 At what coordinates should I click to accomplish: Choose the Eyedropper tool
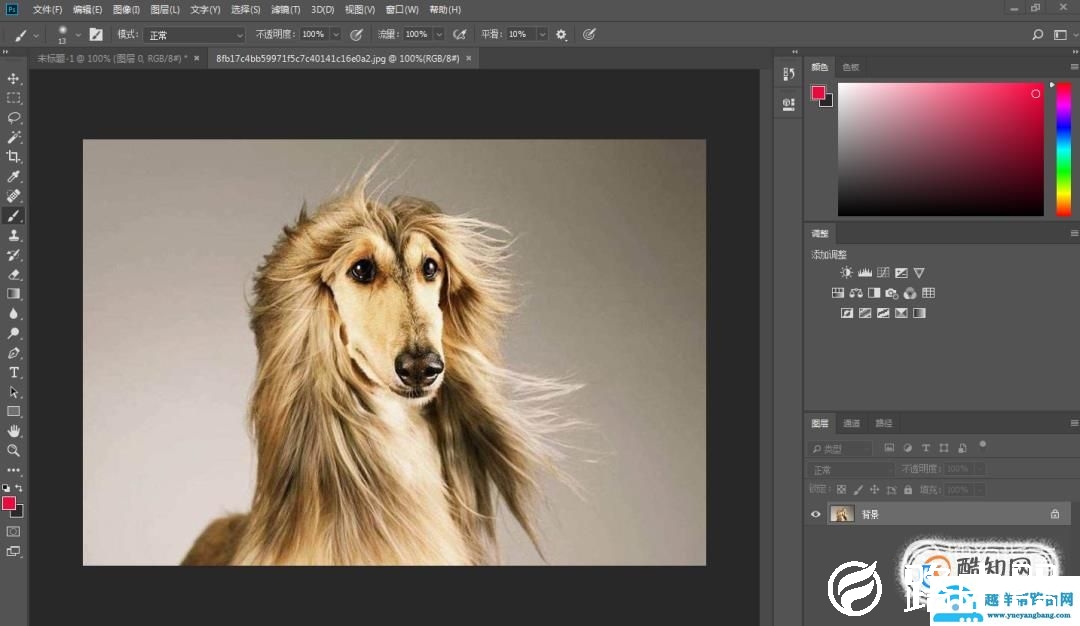[14, 176]
